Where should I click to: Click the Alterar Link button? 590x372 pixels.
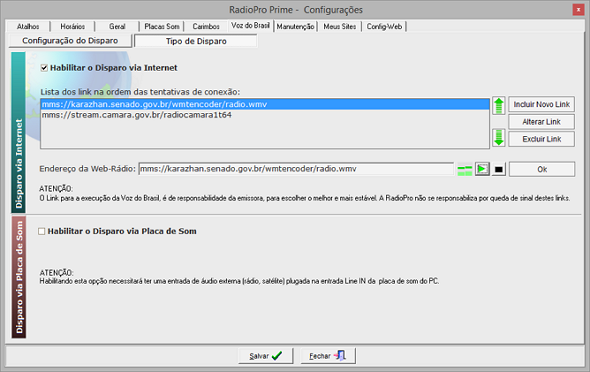tap(541, 121)
